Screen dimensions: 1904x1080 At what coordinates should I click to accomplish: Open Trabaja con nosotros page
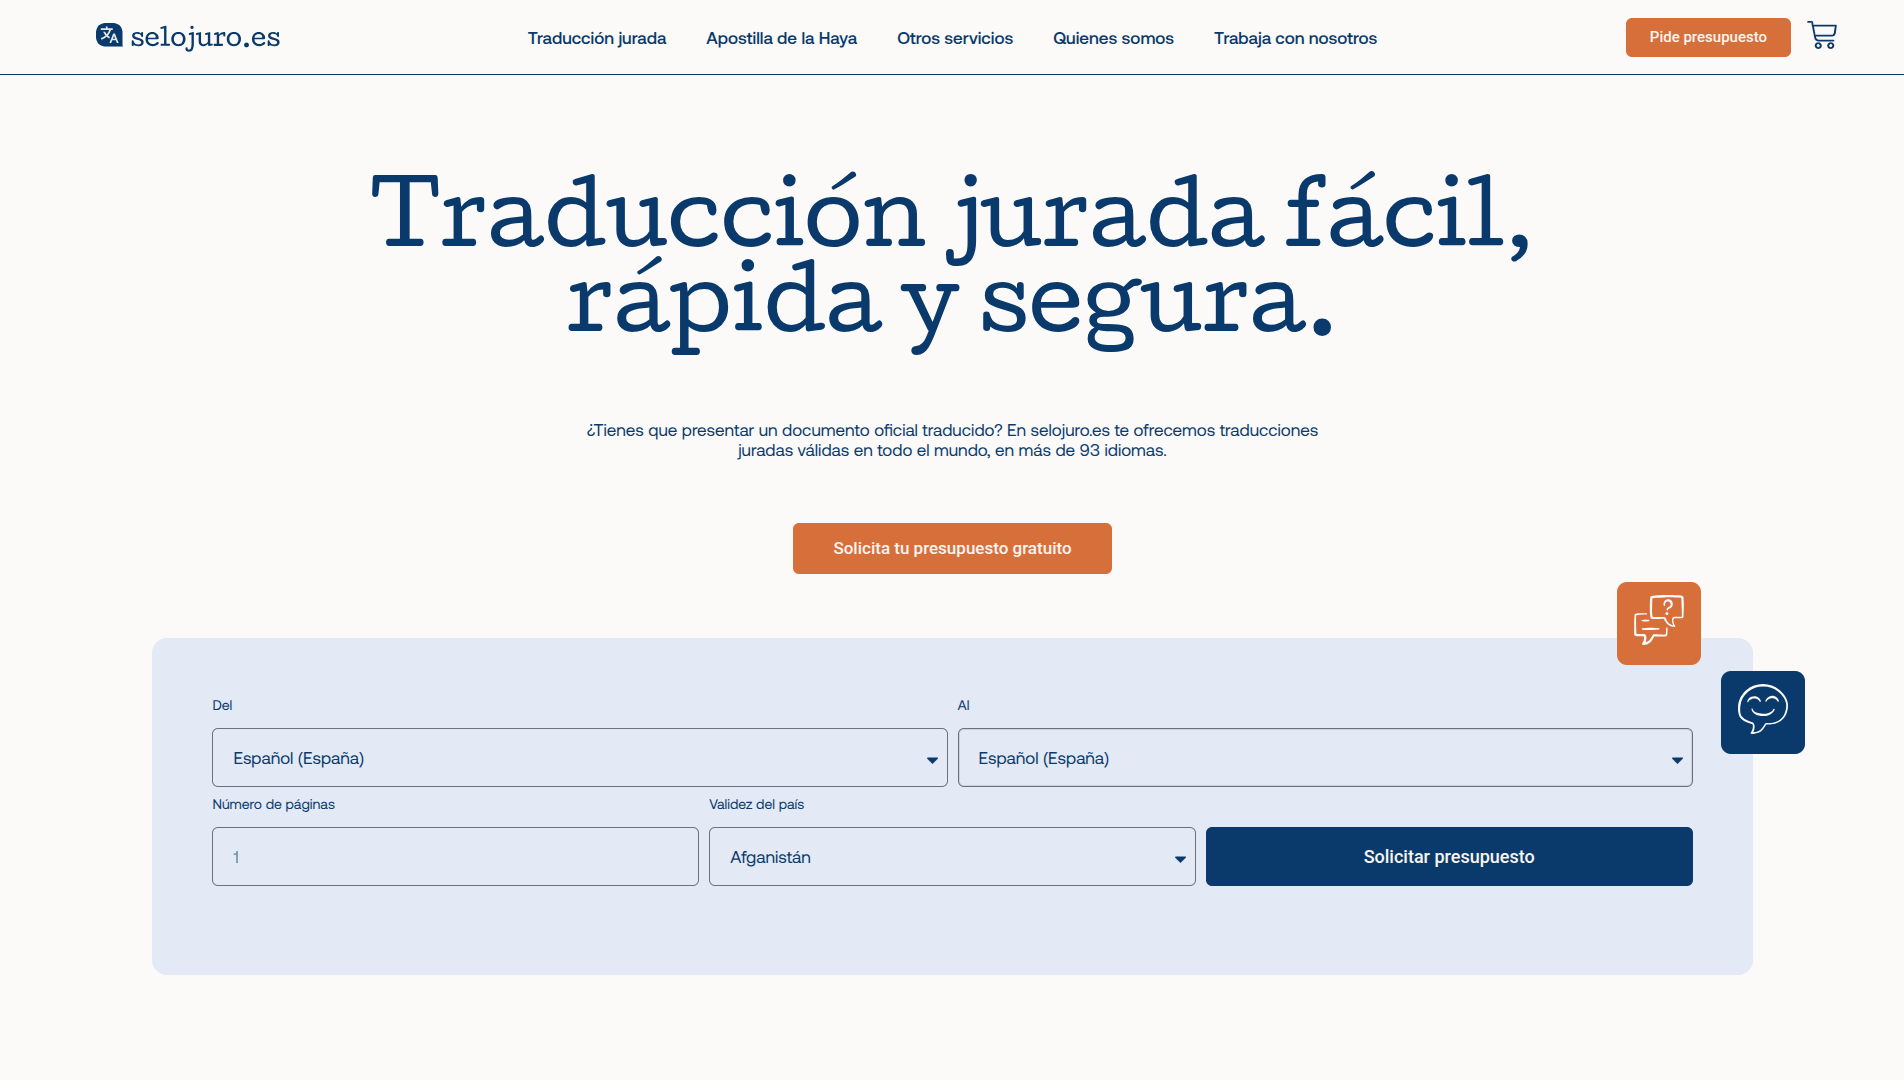pos(1295,38)
